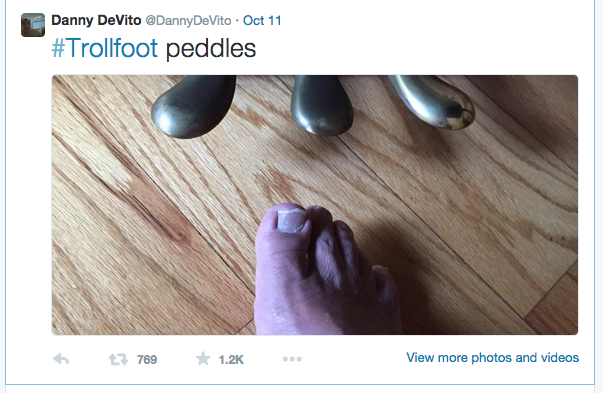The image size is (603, 393).
Task: Click the middle piano pedal in photo
Action: (321, 105)
